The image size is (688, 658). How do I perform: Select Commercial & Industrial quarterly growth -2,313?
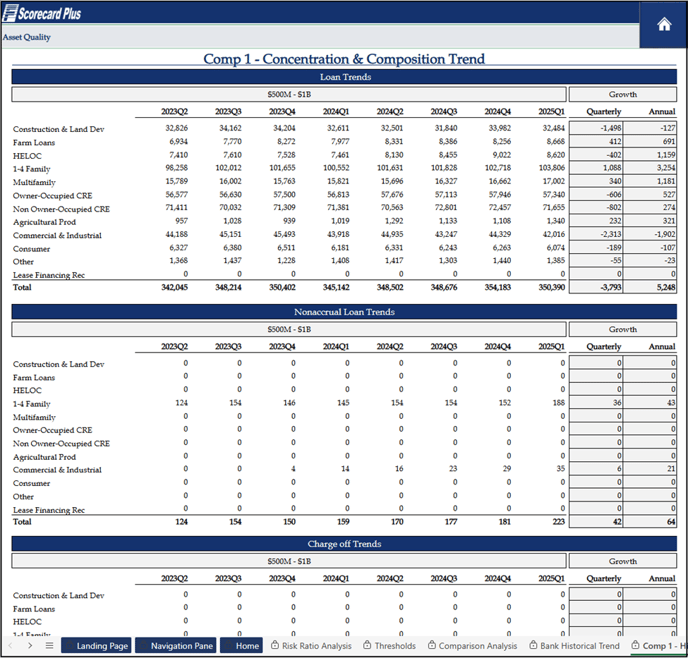(596, 234)
